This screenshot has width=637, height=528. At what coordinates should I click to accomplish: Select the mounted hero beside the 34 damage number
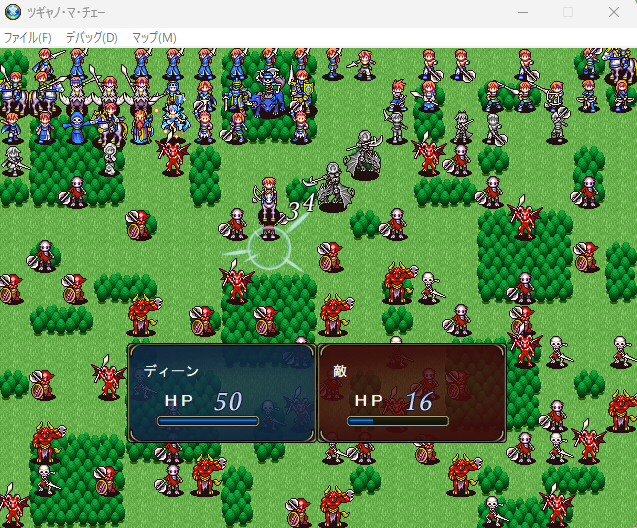268,200
